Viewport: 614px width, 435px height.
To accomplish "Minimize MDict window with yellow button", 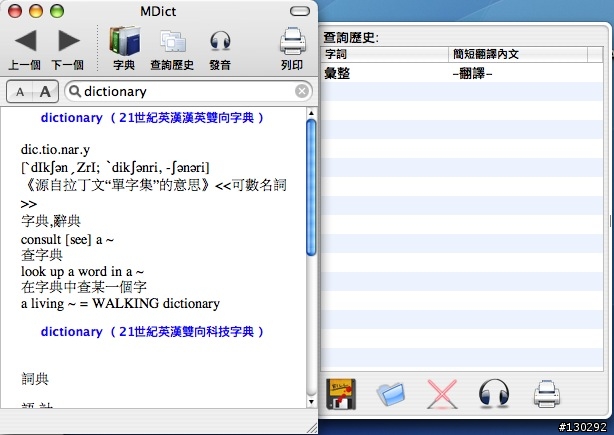I will (x=36, y=11).
